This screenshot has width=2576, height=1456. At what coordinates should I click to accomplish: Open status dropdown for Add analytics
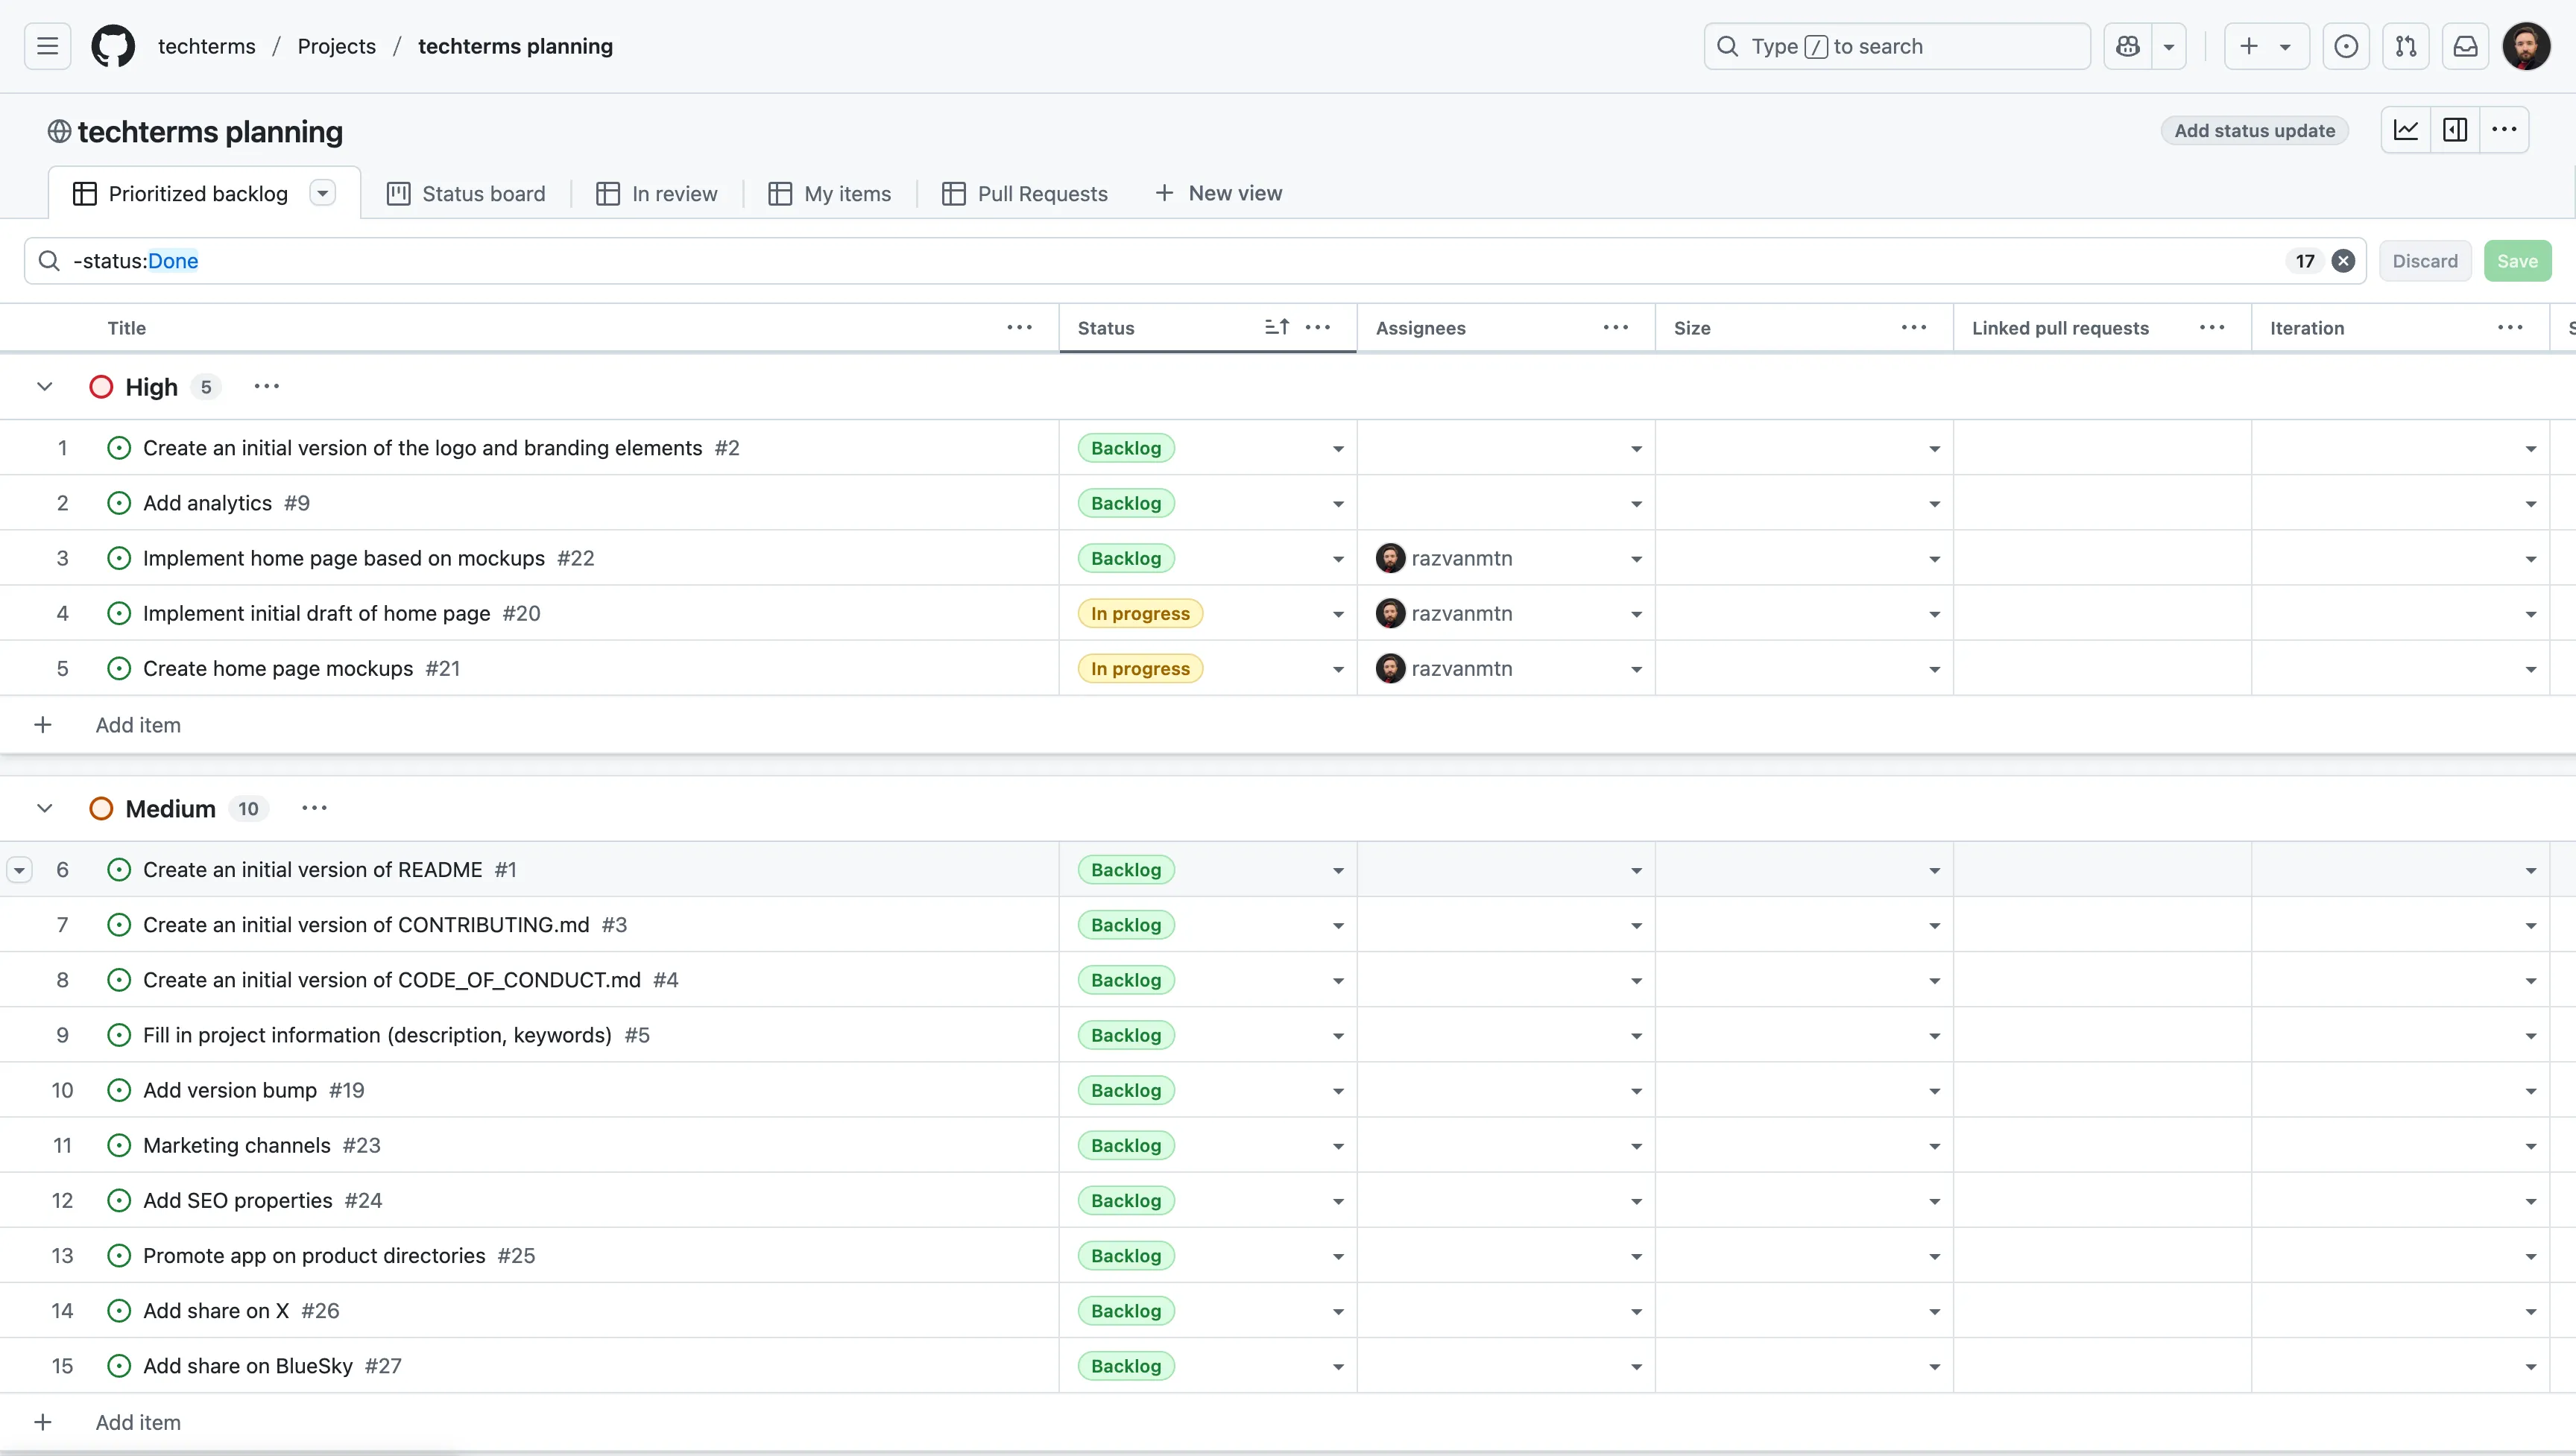pyautogui.click(x=1338, y=504)
